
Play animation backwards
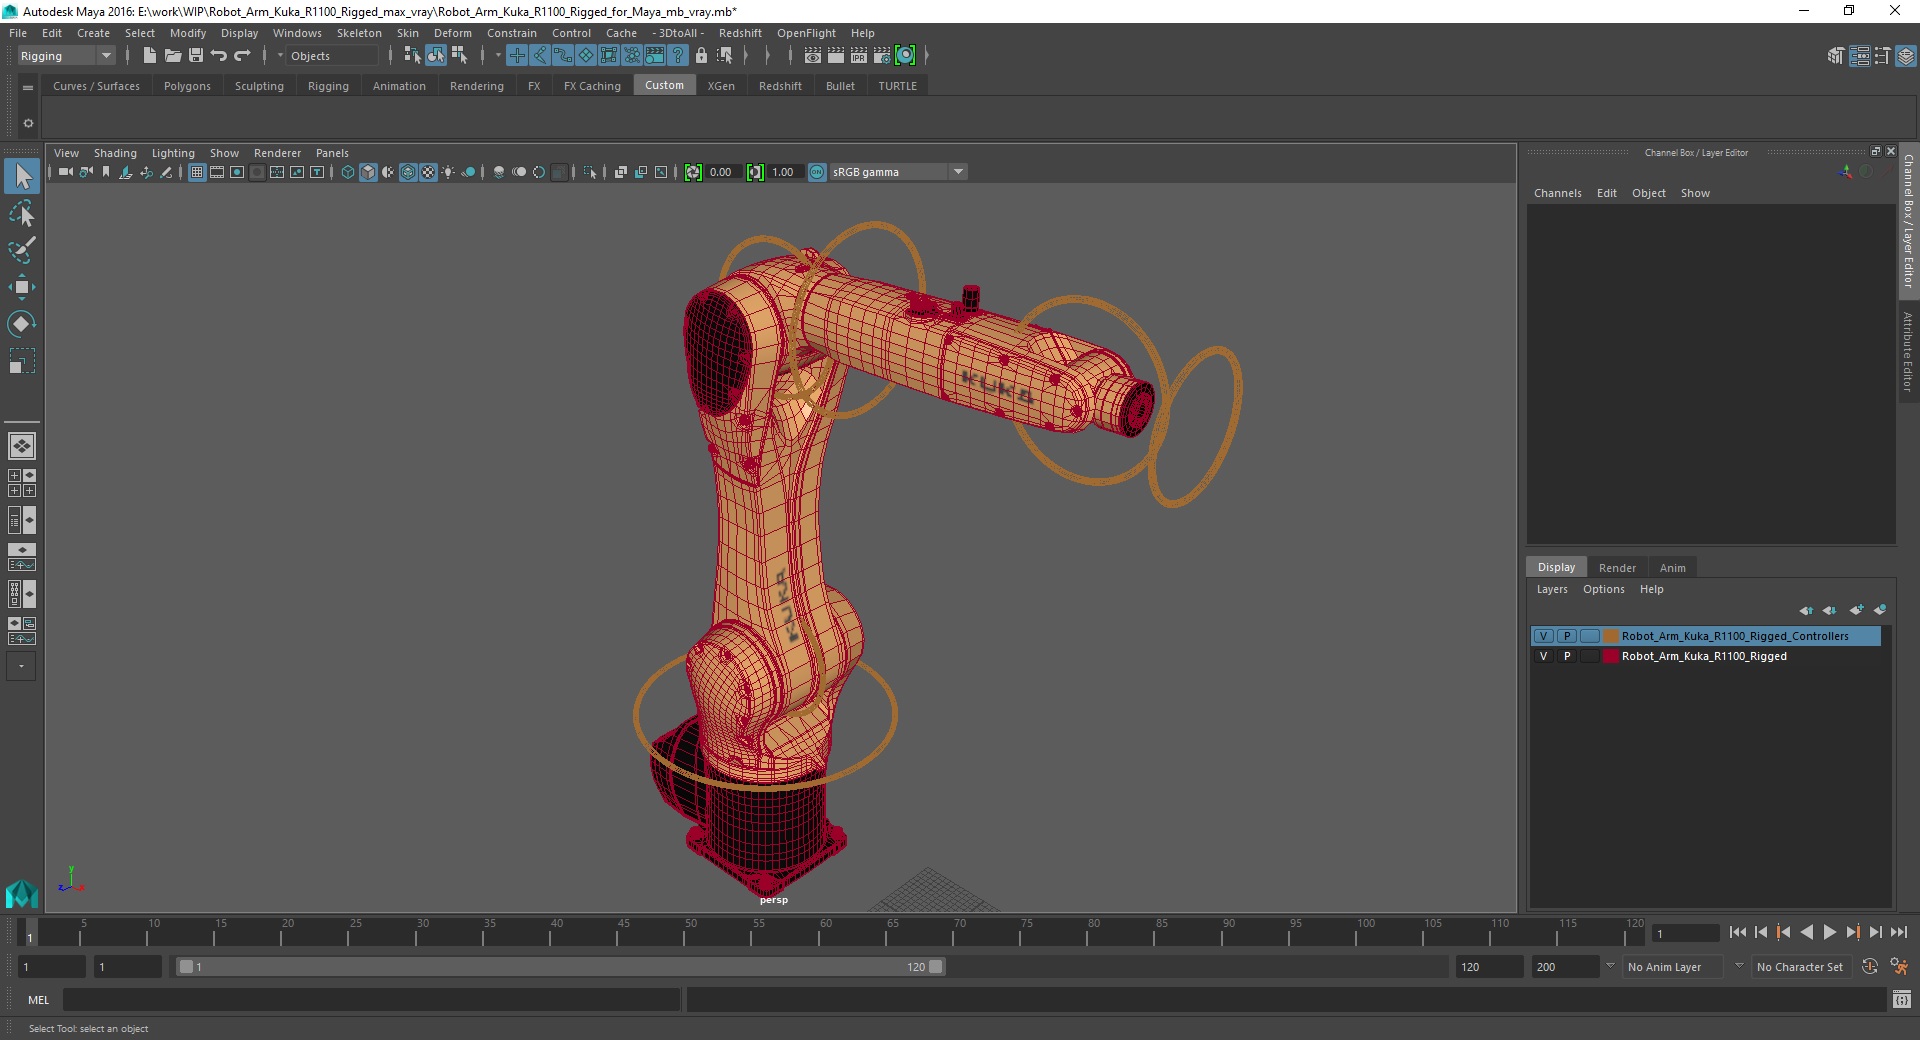[1806, 932]
